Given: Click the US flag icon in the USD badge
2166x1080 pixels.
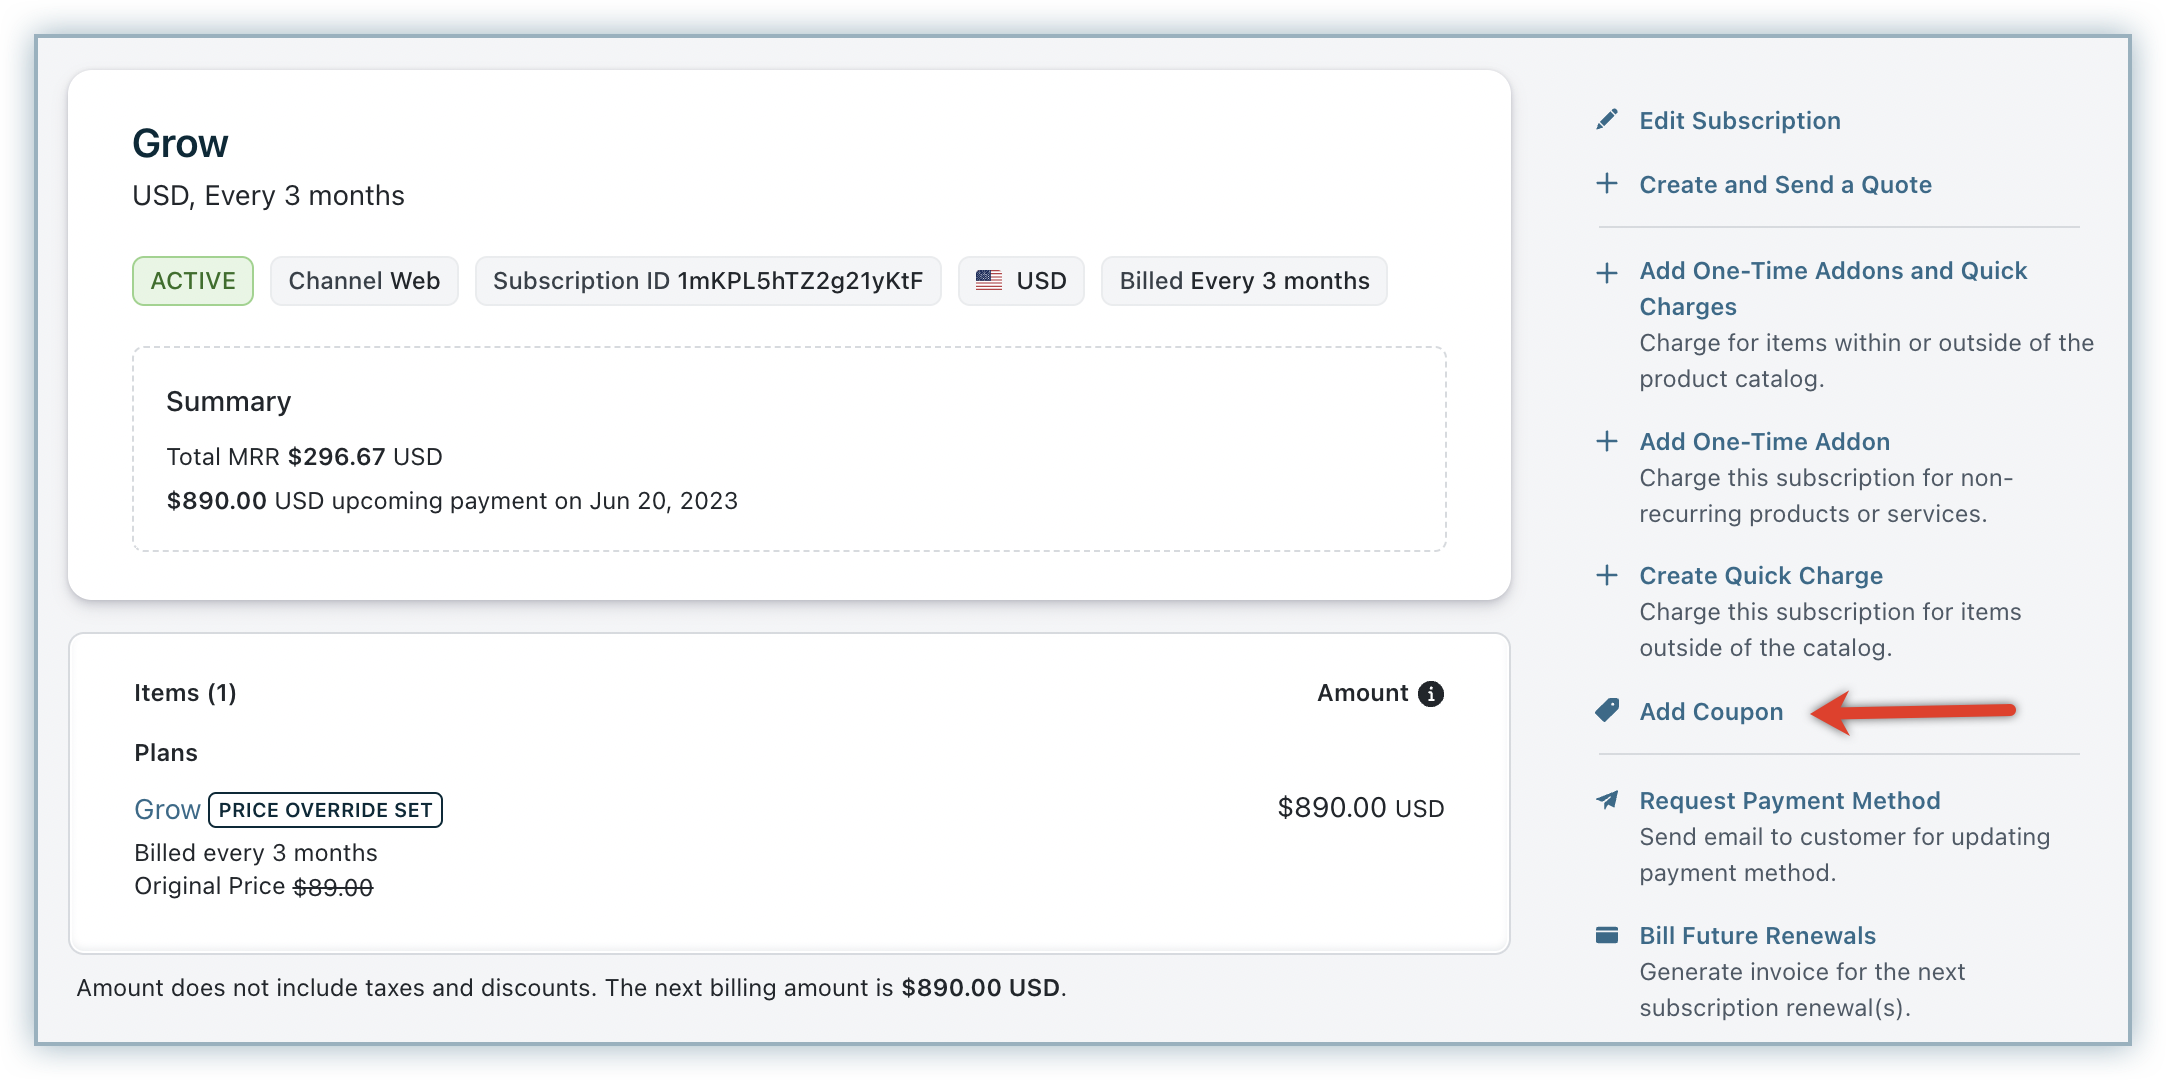Looking at the screenshot, I should click(x=989, y=281).
